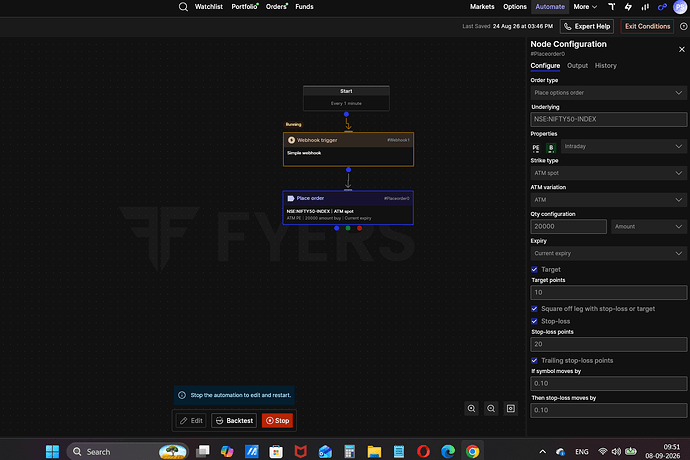Click the blue link chain icon in header
690x460 pixels.
pos(662,7)
